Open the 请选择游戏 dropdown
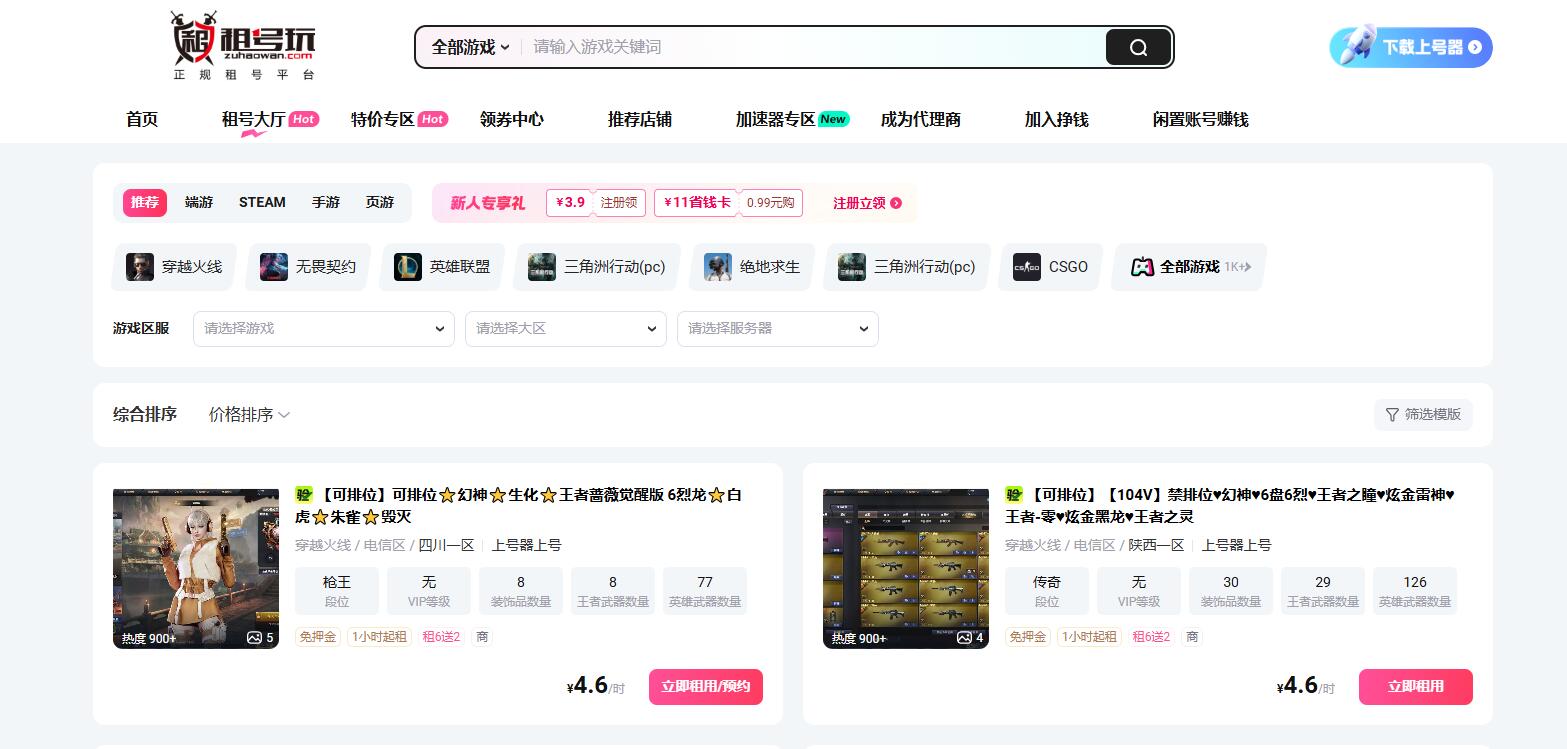This screenshot has height=749, width=1567. click(x=323, y=329)
